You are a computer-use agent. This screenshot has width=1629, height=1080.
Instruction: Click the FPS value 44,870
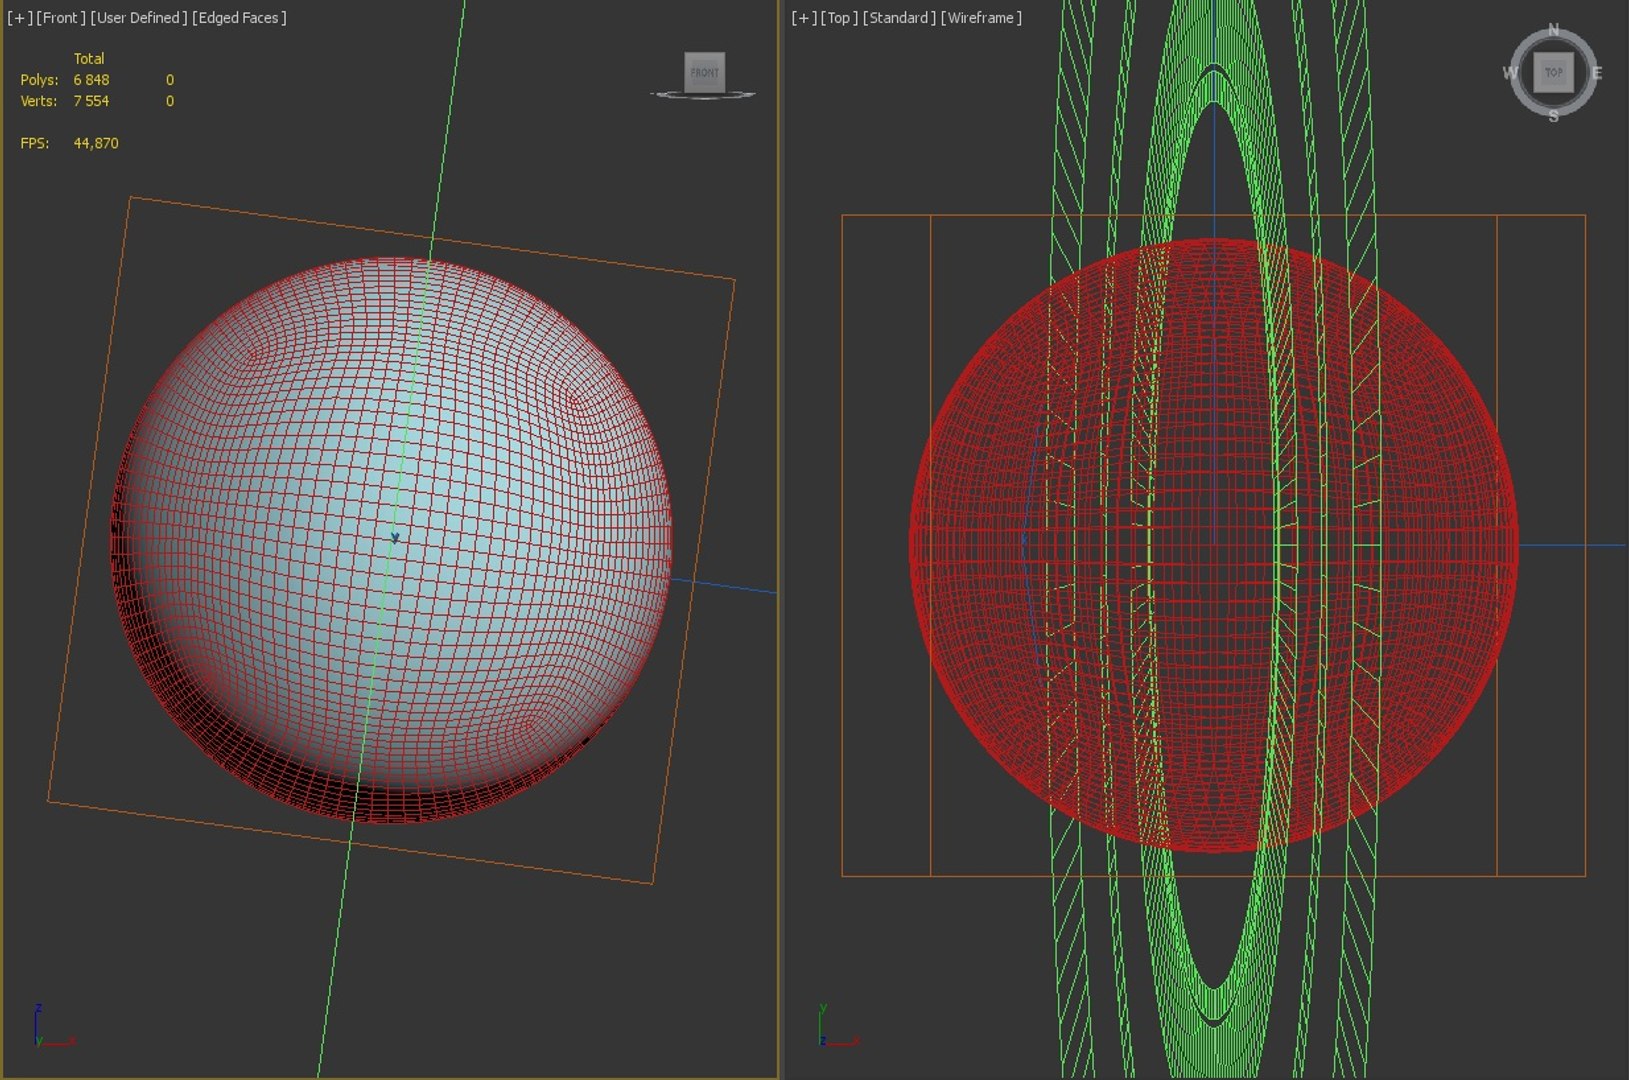coord(96,143)
